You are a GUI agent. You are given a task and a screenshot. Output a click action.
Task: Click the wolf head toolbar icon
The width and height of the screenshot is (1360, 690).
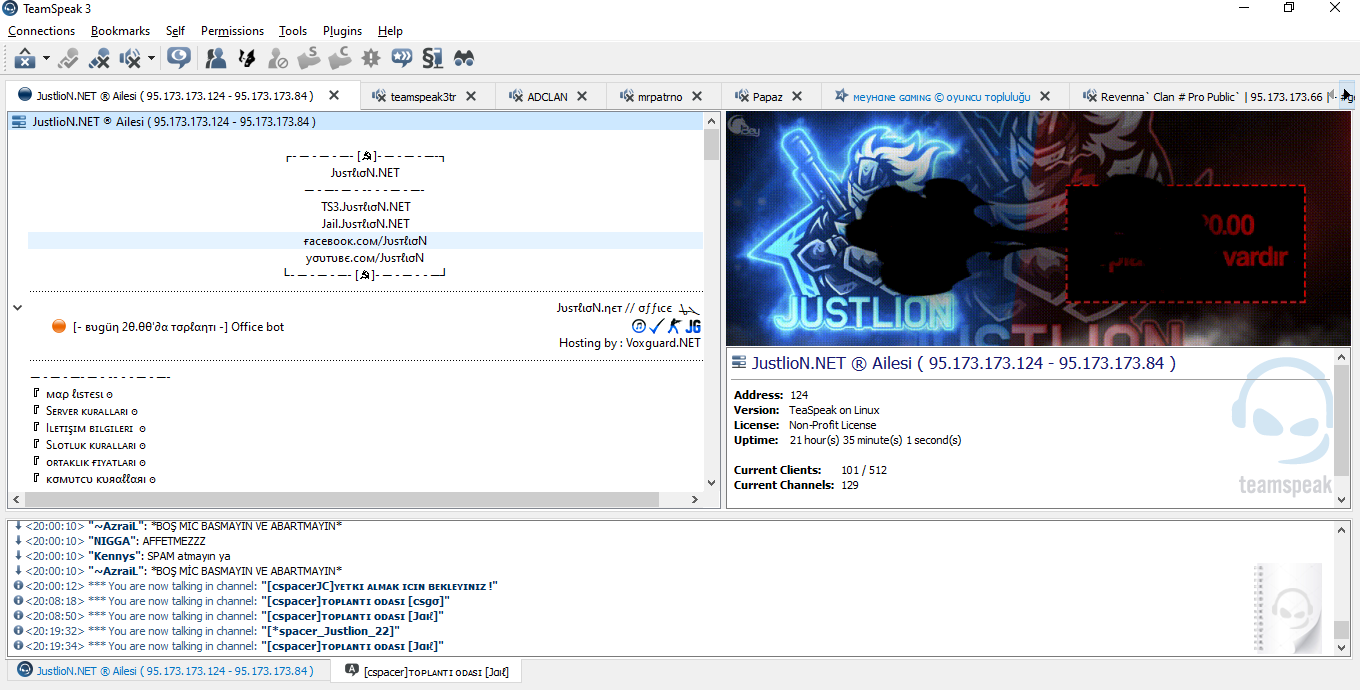(246, 58)
